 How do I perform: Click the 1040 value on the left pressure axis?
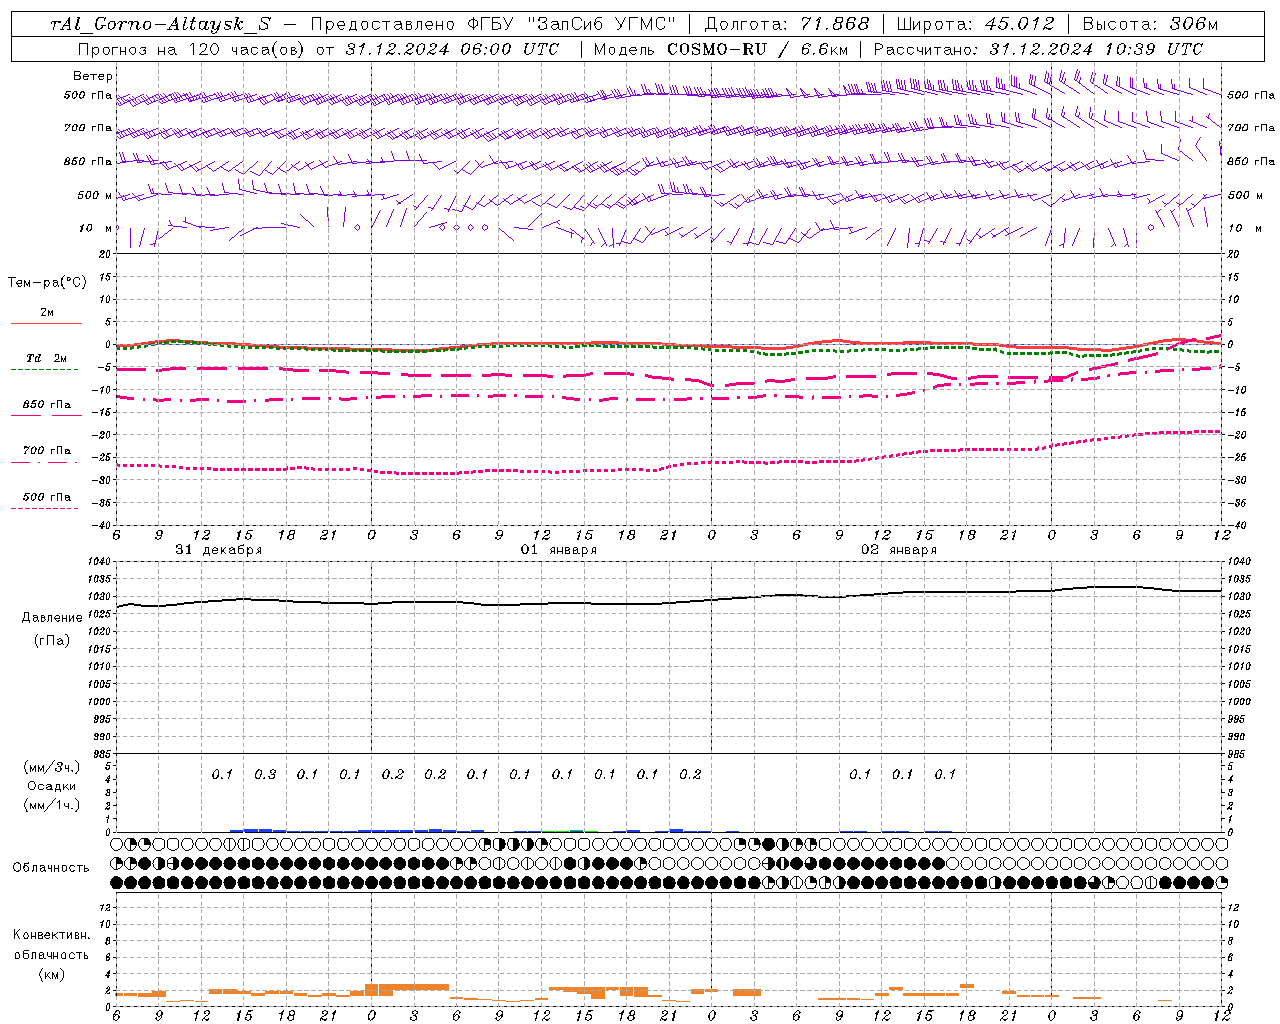[x=101, y=562]
